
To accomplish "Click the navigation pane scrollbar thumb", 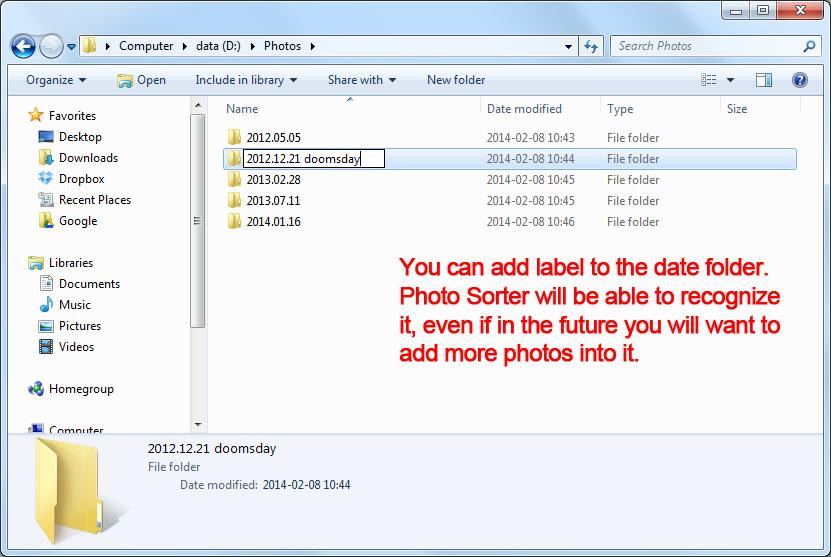I will click(198, 221).
